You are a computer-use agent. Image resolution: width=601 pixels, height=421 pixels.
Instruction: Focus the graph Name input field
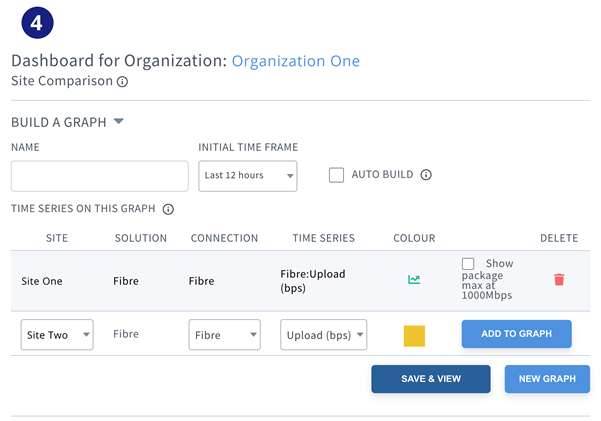pyautogui.click(x=100, y=176)
